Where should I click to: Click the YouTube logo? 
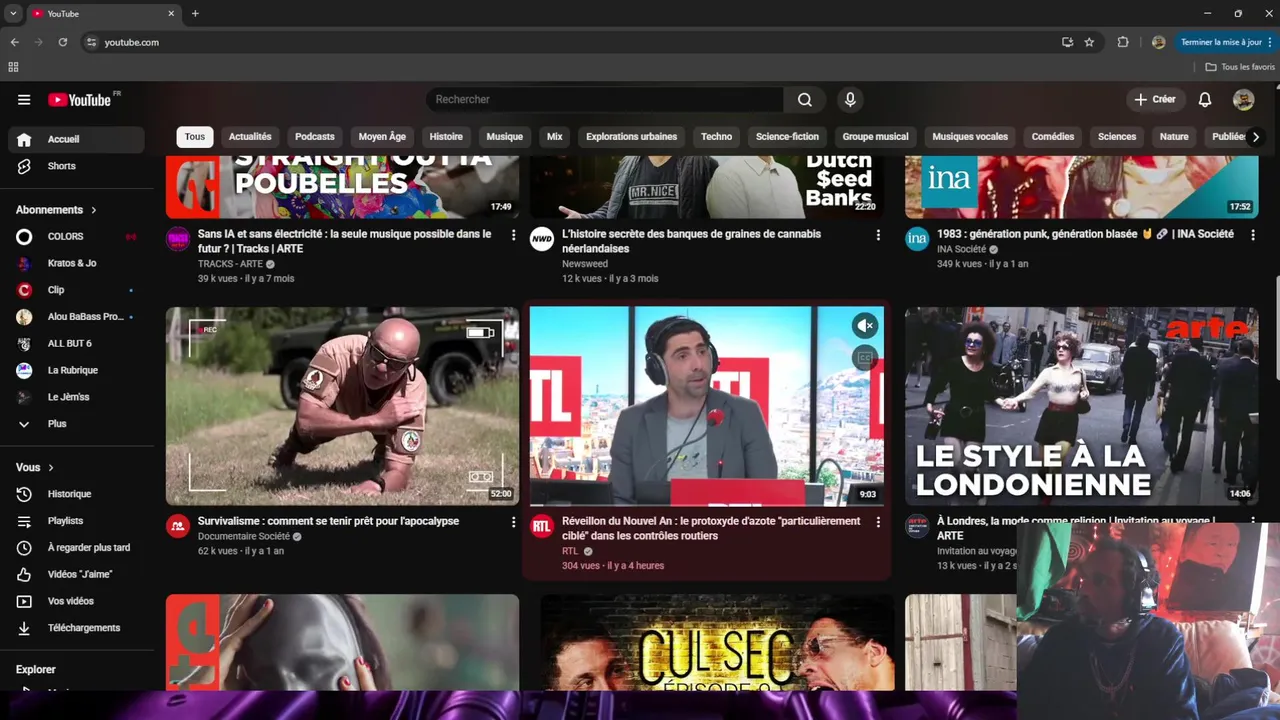pyautogui.click(x=80, y=99)
